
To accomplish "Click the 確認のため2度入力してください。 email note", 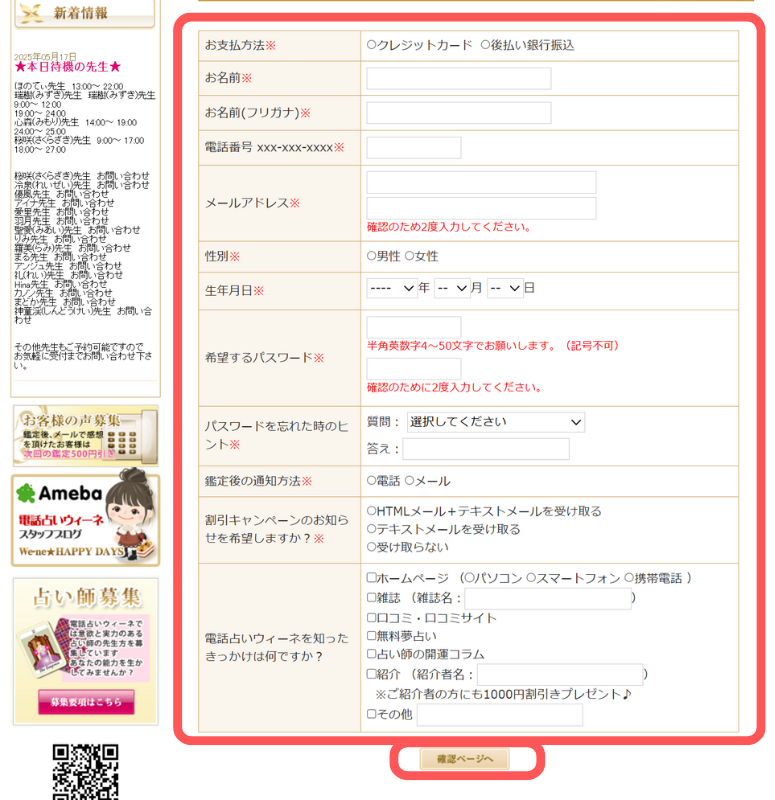I will pyautogui.click(x=449, y=227).
